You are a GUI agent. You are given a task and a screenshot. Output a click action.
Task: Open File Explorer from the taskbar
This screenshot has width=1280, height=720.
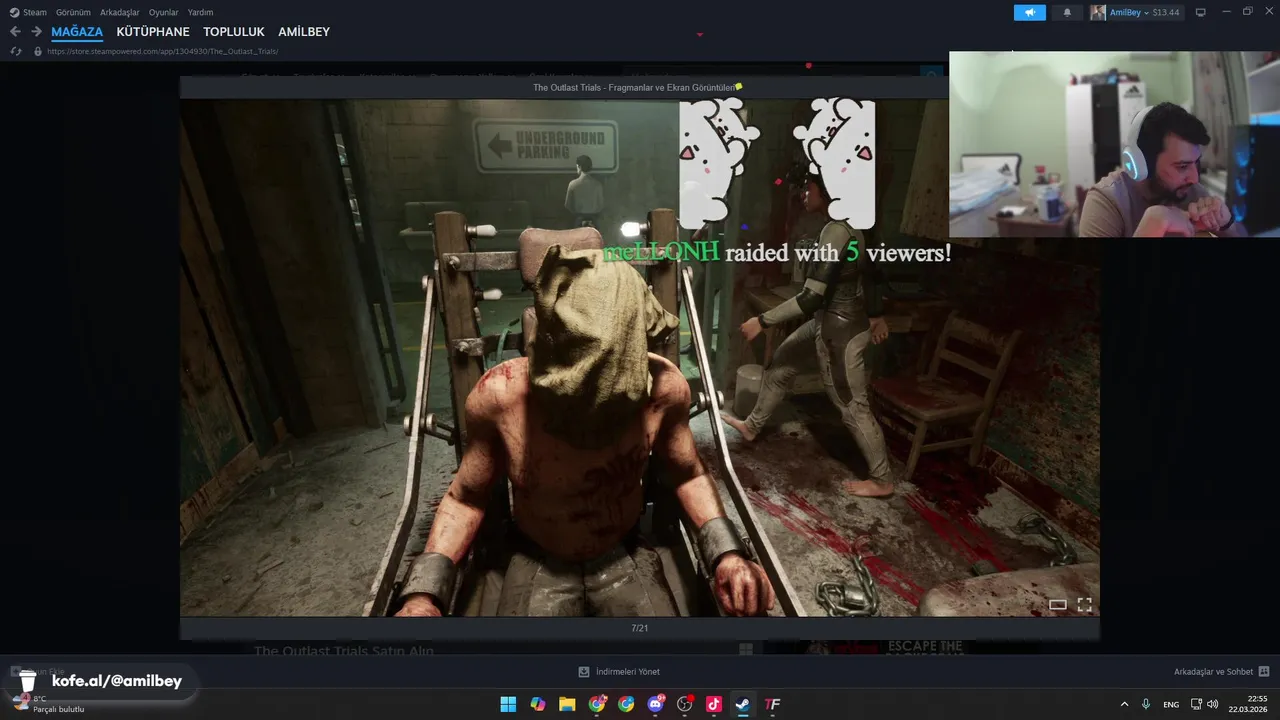coord(567,704)
